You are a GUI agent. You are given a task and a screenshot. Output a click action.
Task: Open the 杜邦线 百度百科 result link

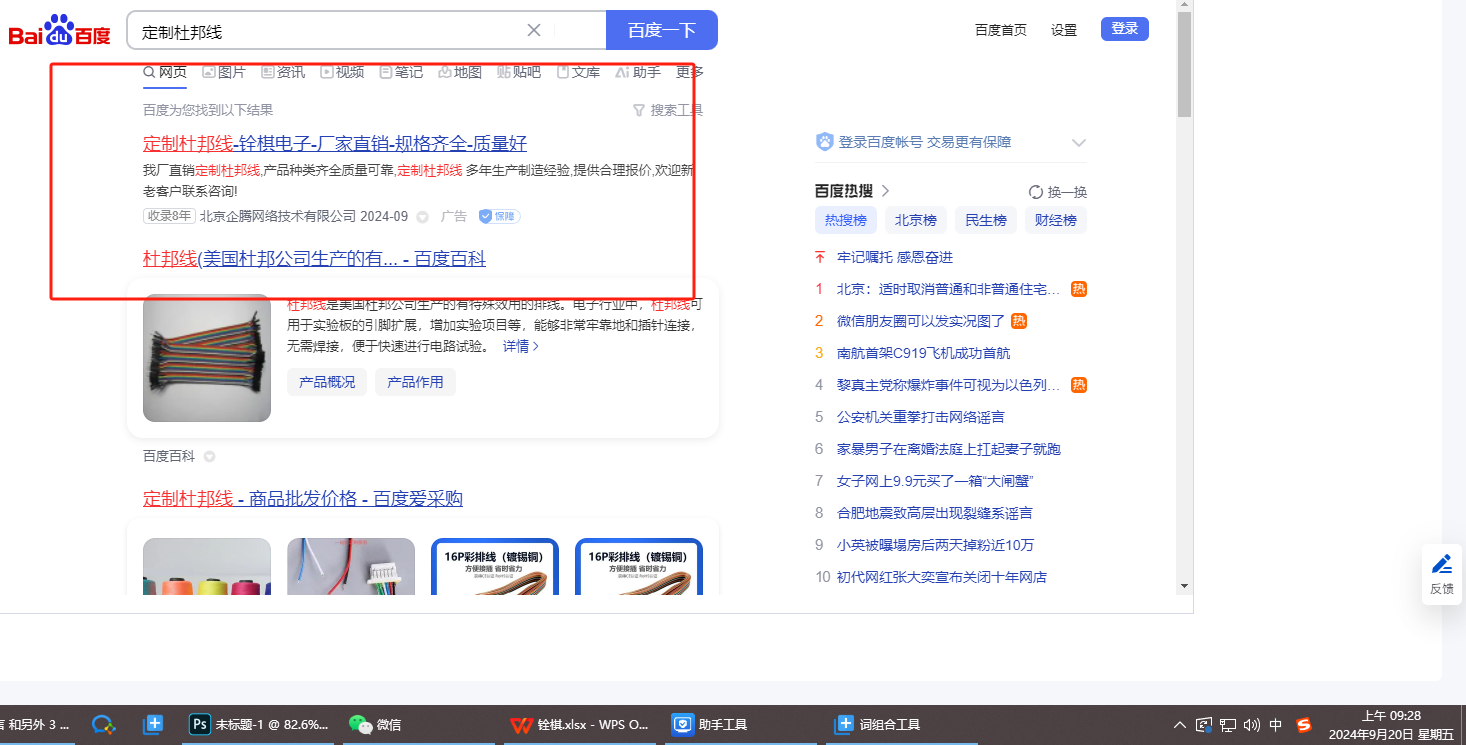pos(314,259)
